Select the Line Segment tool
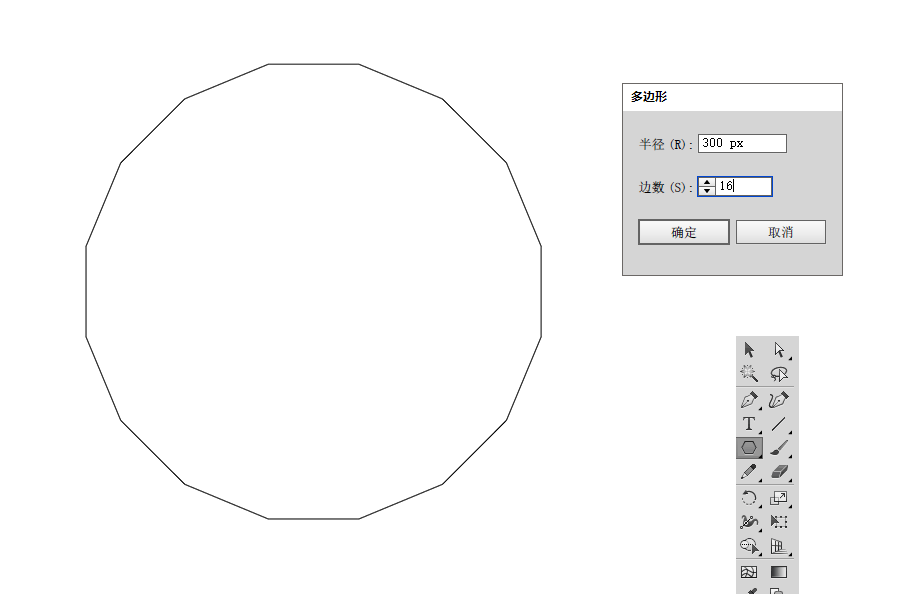This screenshot has height=594, width=920. [779, 424]
